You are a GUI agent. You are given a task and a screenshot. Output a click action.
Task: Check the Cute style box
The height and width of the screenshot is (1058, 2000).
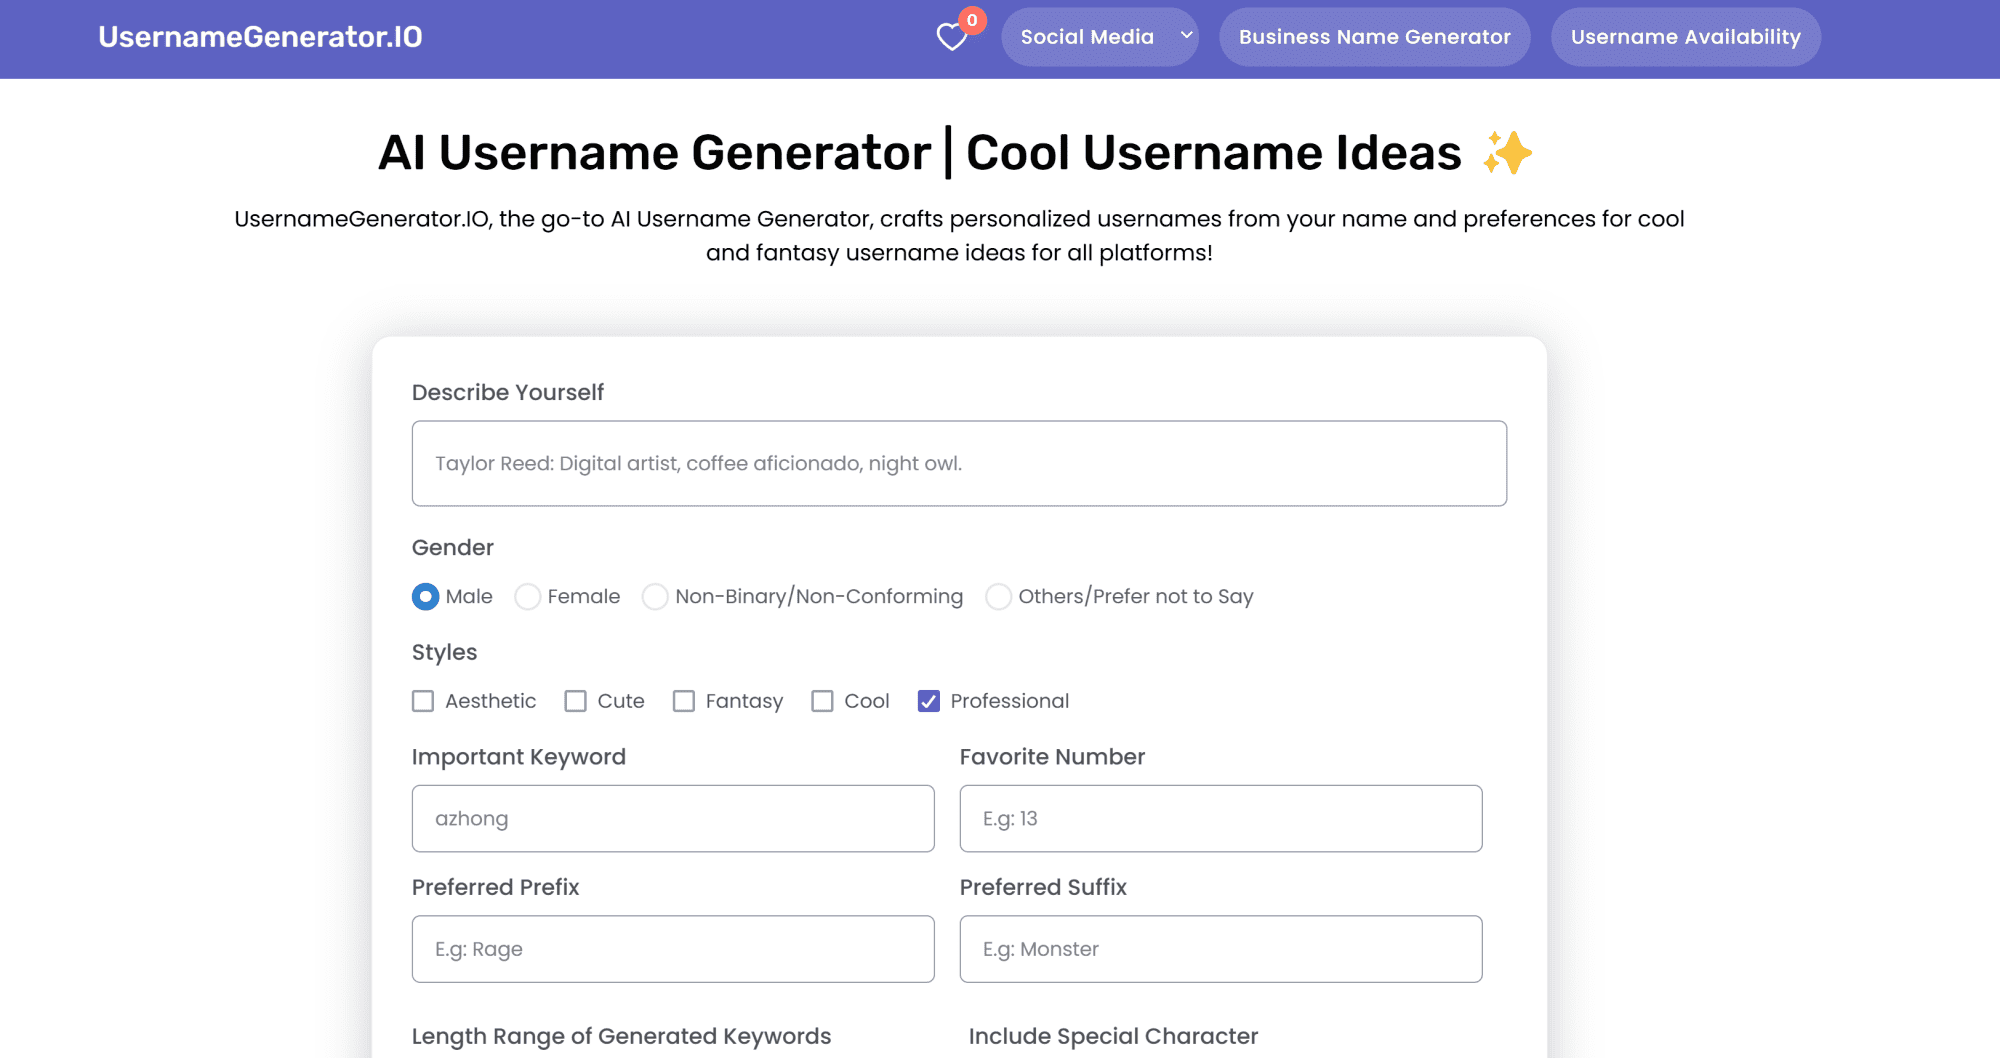coord(575,701)
